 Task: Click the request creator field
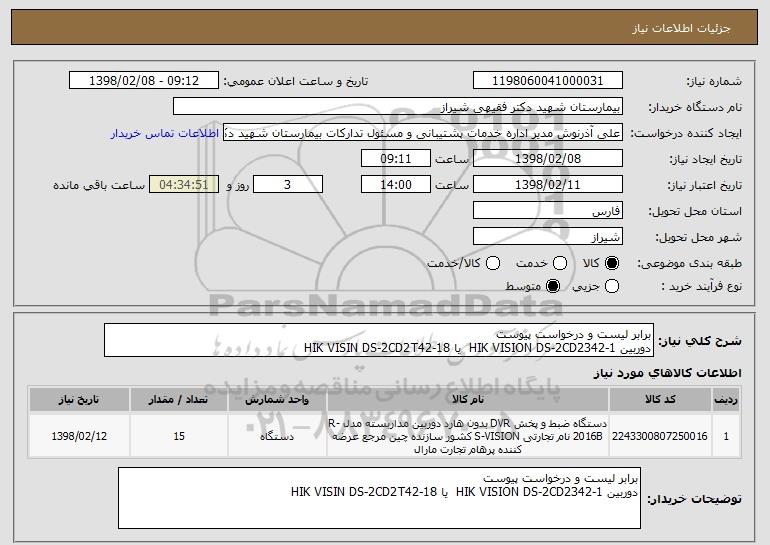tap(423, 133)
